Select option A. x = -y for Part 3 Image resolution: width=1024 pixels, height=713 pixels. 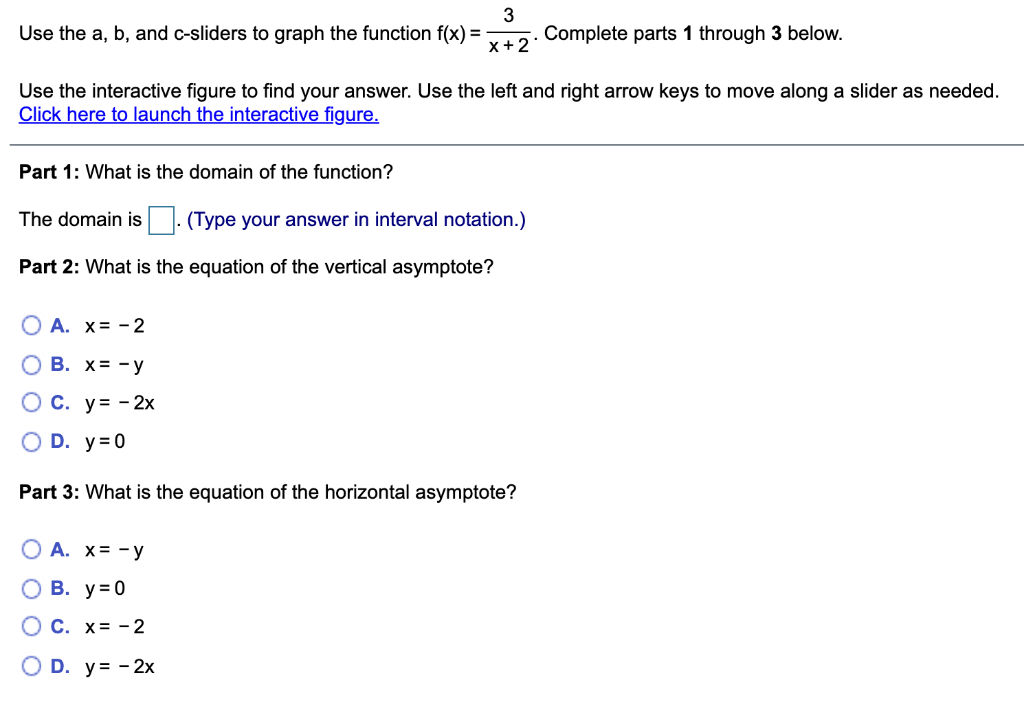pos(31,548)
